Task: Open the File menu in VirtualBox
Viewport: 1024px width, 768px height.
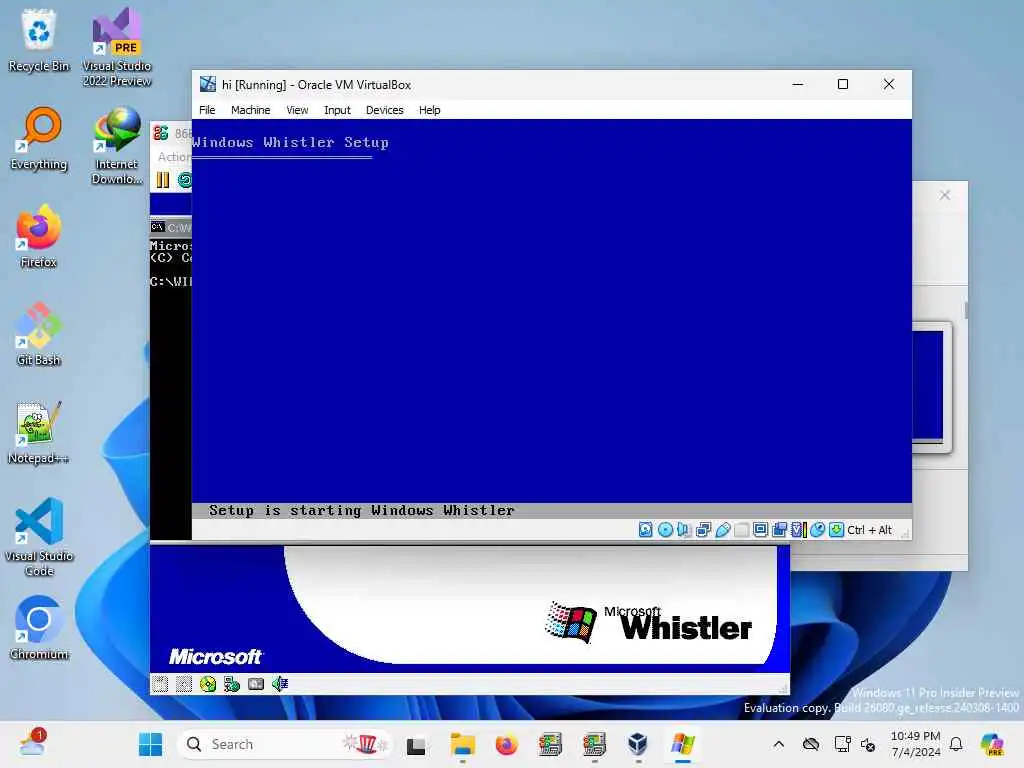Action: tap(207, 110)
